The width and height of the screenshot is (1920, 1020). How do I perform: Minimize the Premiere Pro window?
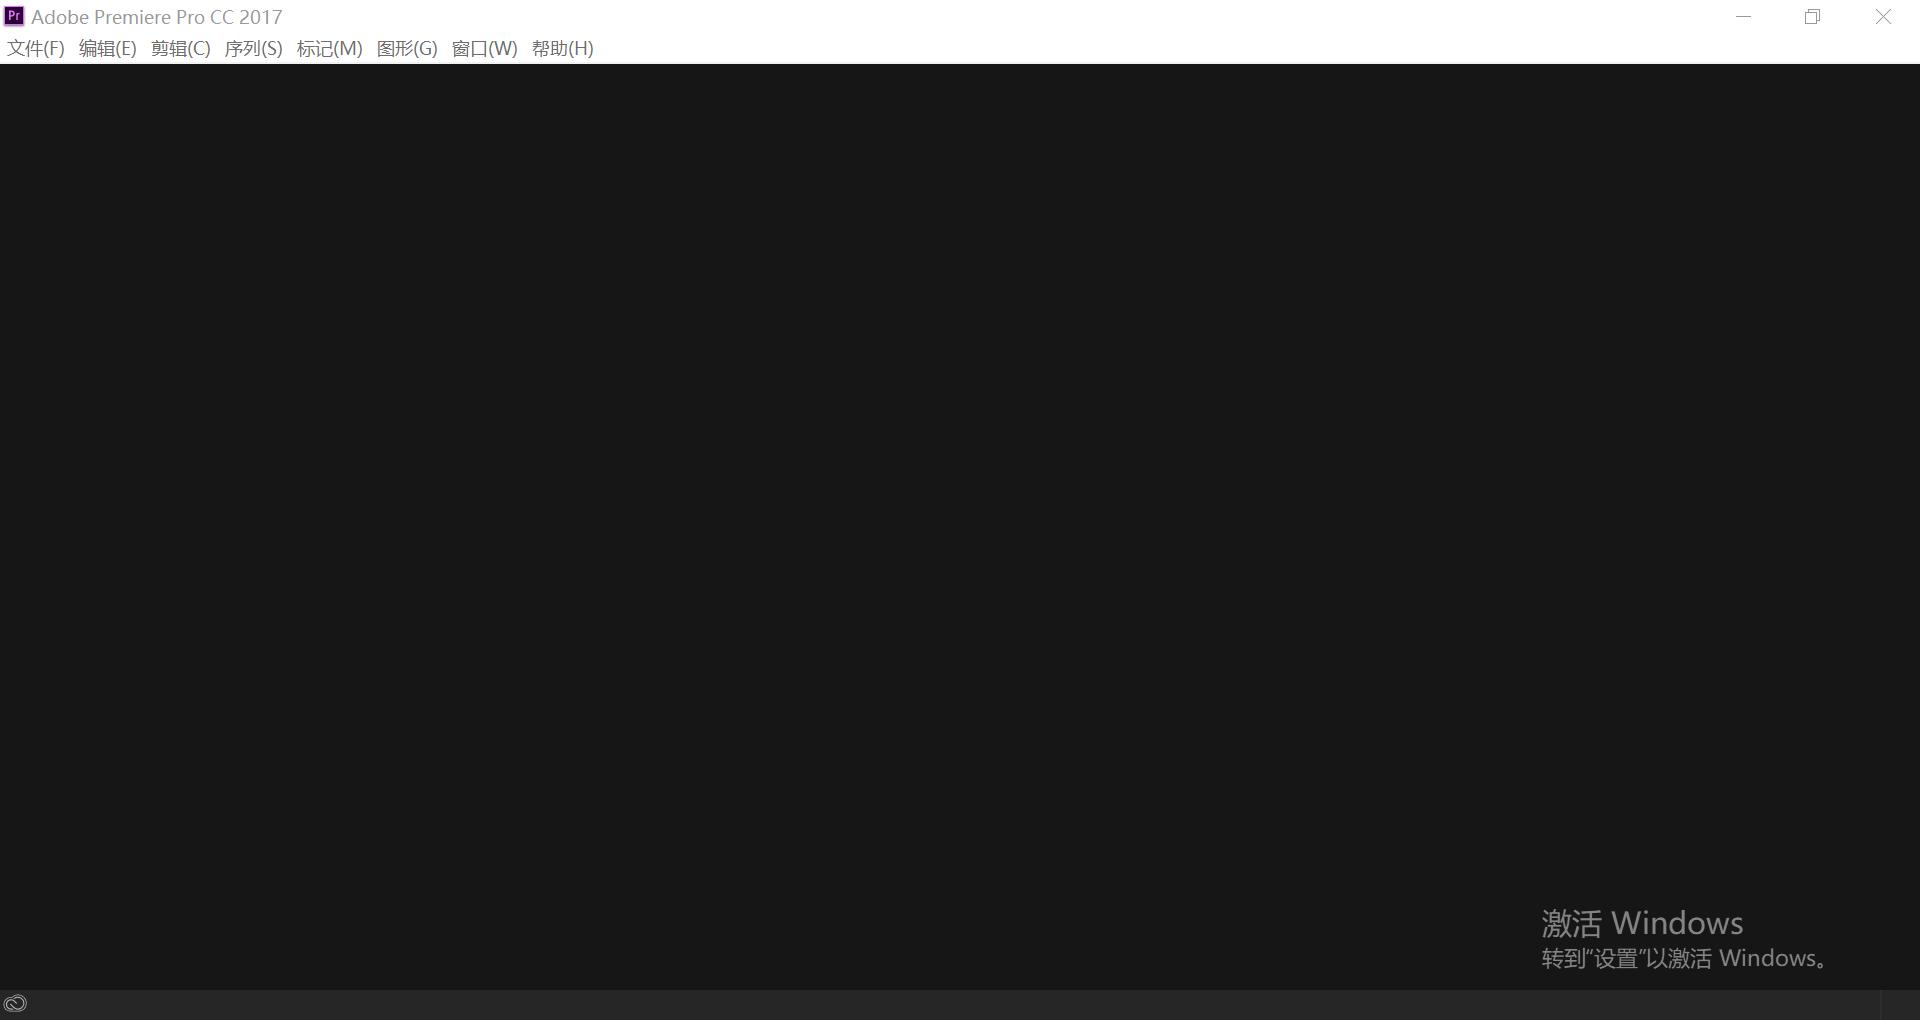point(1744,17)
